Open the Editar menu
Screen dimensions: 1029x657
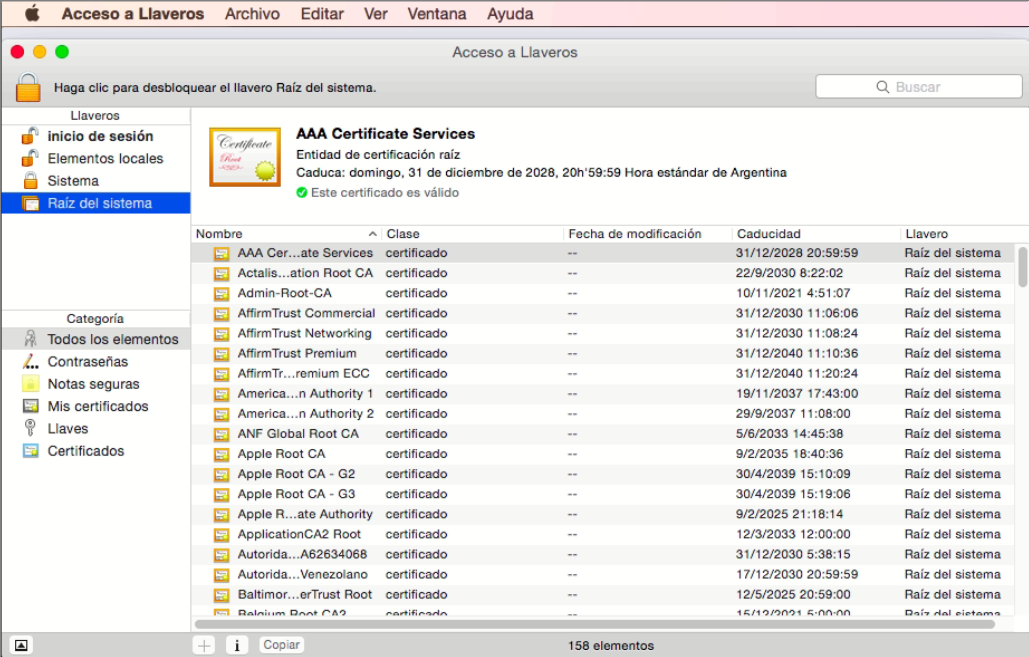pyautogui.click(x=322, y=14)
